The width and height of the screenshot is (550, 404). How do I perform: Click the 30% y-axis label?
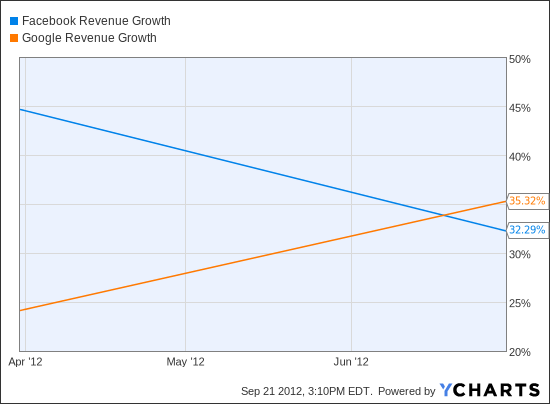[x=520, y=255]
